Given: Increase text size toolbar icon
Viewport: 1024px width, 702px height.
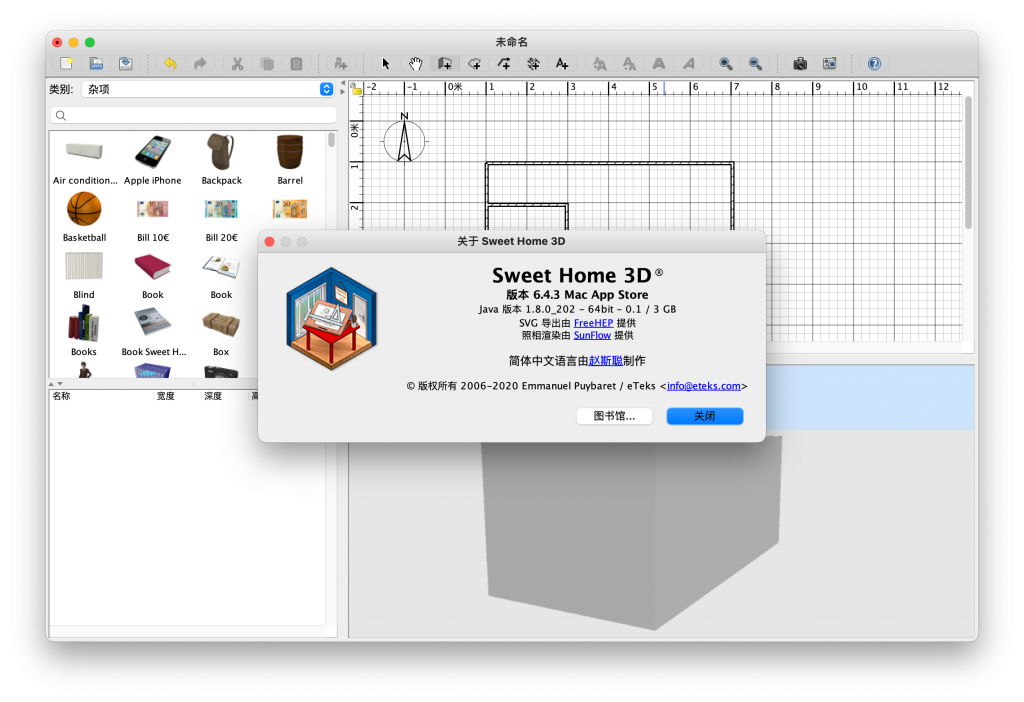Looking at the screenshot, I should (x=599, y=63).
